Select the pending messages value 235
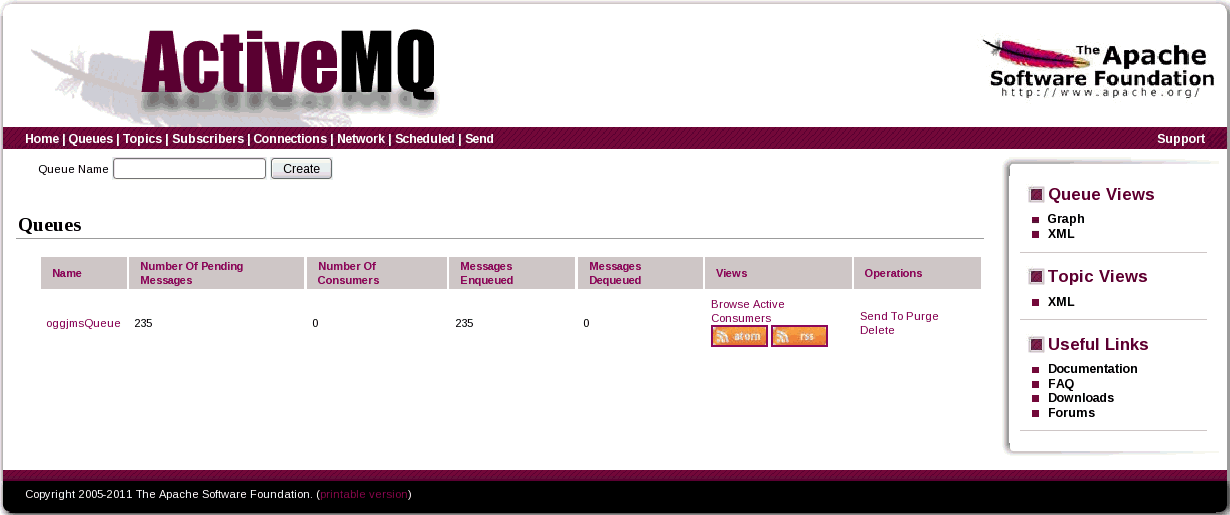1230x515 pixels. pos(143,323)
